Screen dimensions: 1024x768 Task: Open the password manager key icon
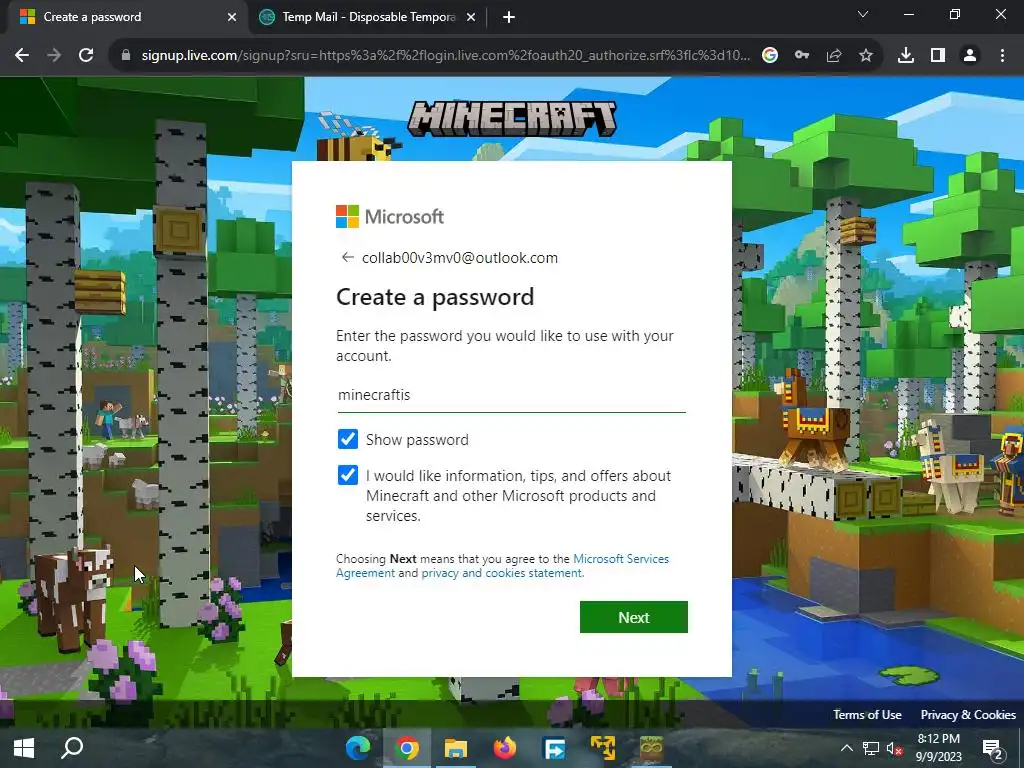(x=802, y=56)
